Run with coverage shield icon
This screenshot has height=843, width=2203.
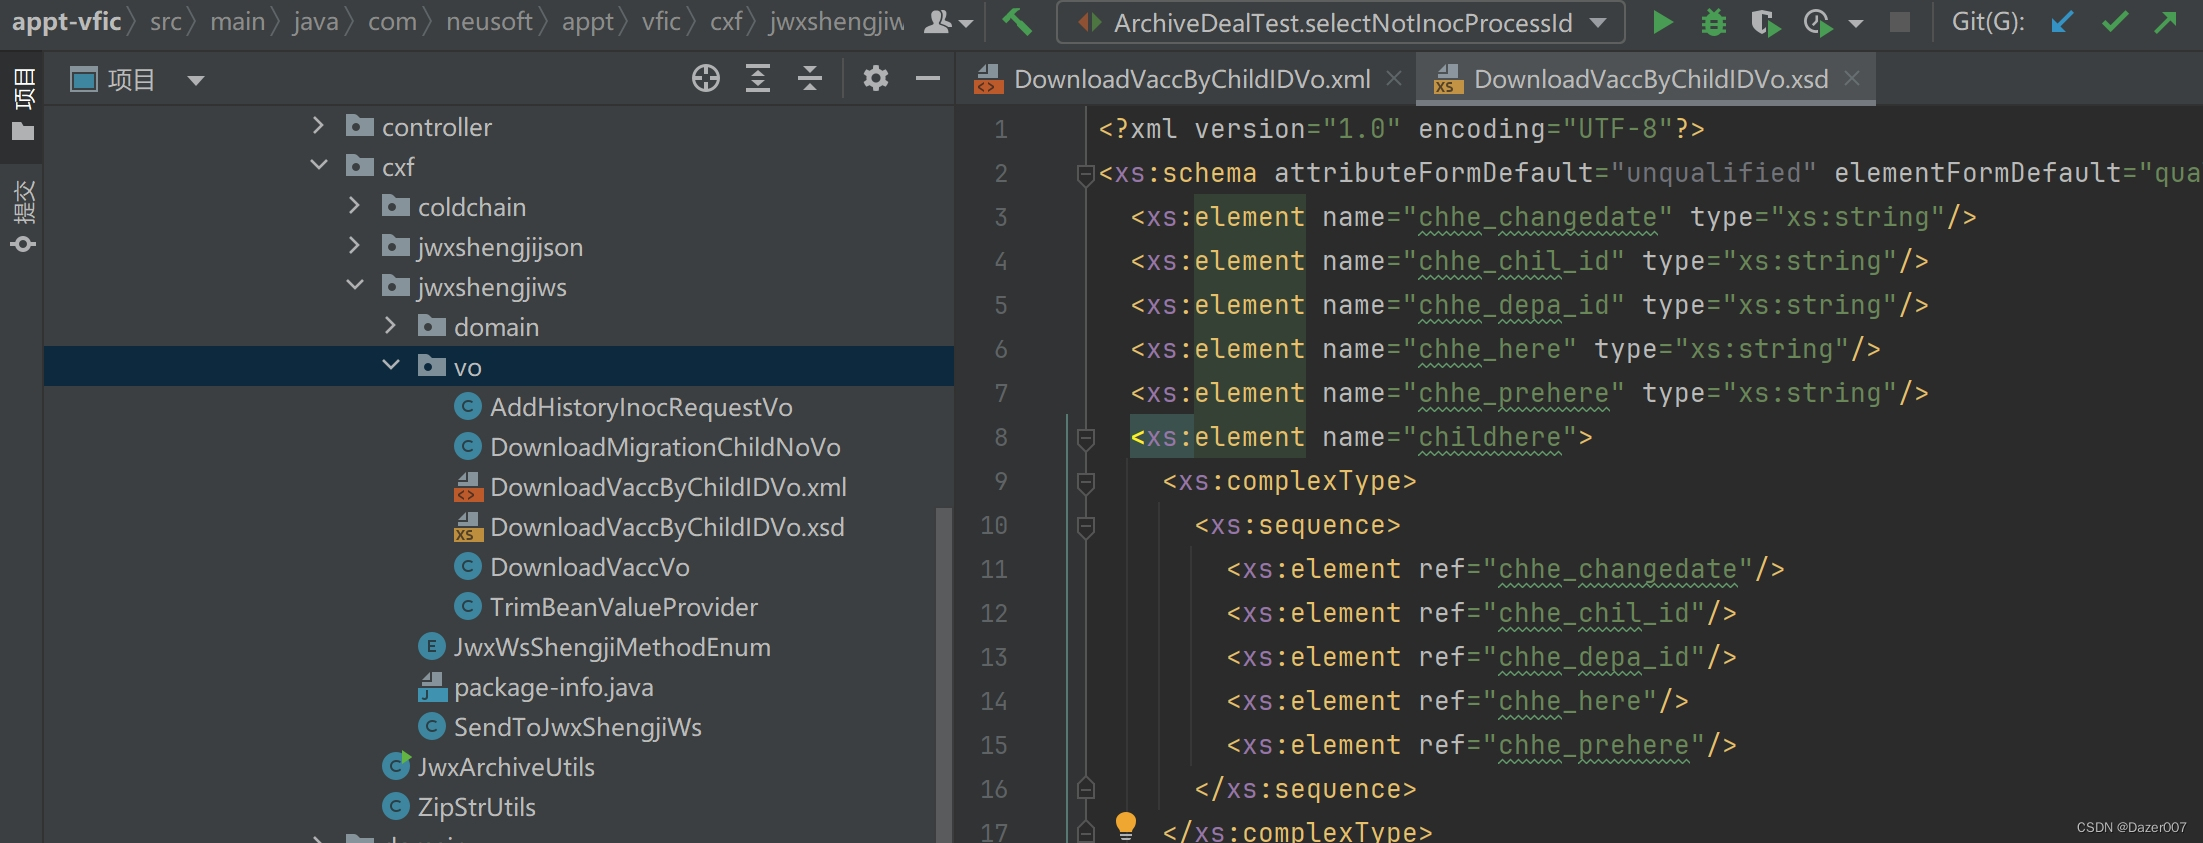pyautogui.click(x=1765, y=22)
